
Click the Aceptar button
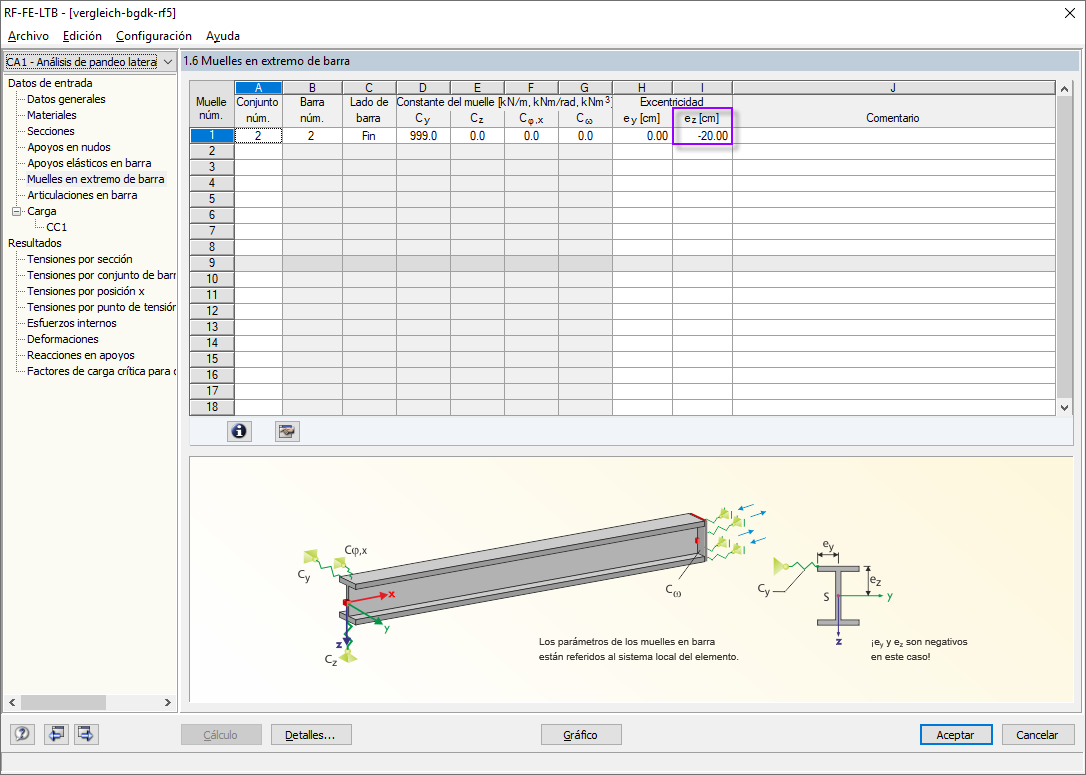[955, 735]
